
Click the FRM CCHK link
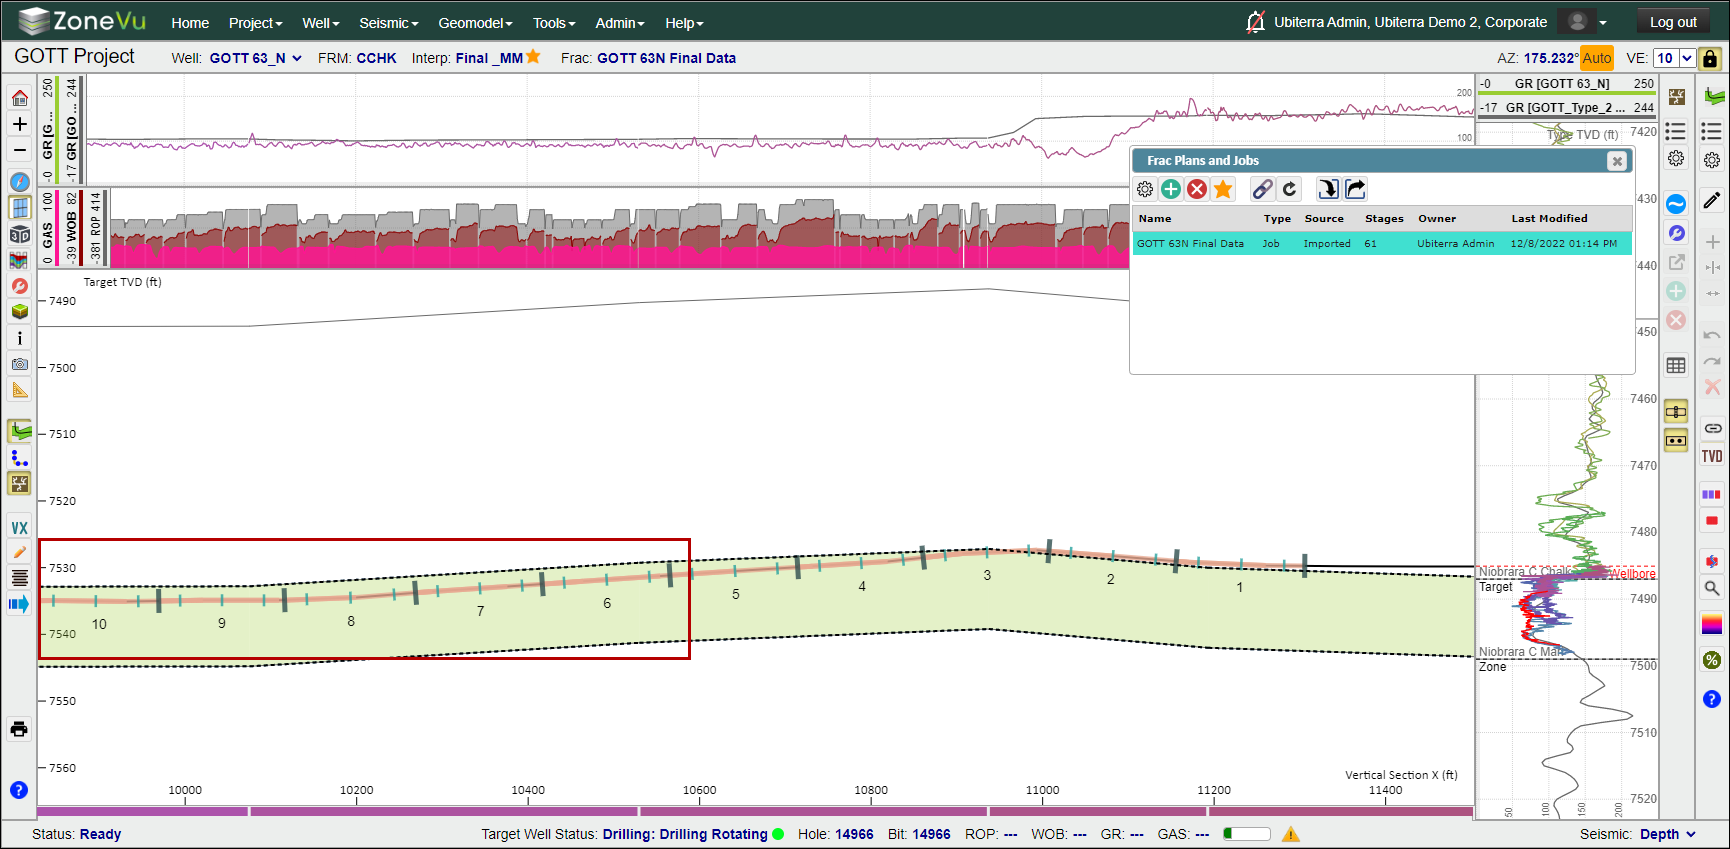tap(376, 58)
